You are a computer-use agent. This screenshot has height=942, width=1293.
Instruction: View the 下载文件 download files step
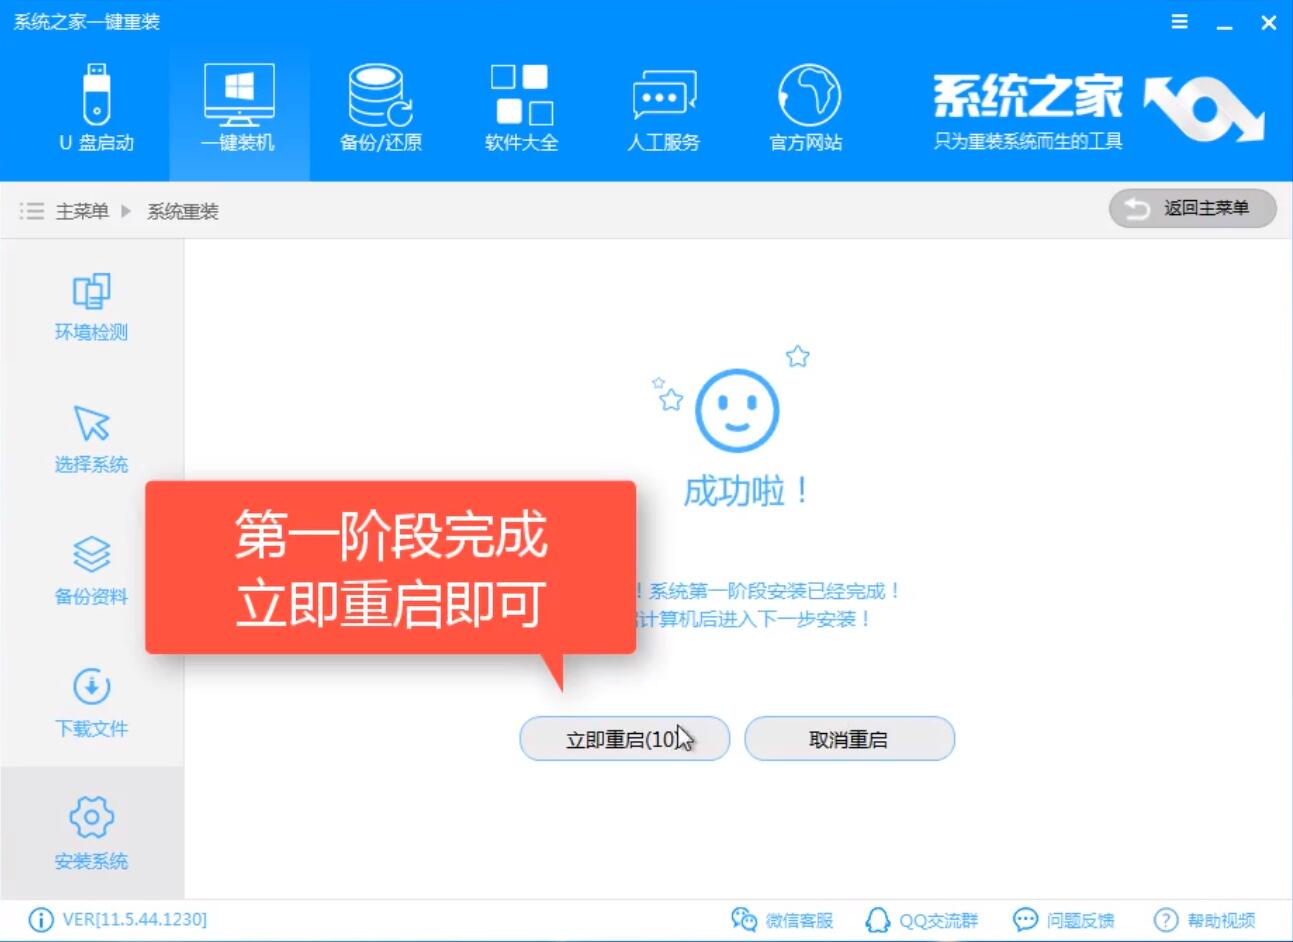91,705
